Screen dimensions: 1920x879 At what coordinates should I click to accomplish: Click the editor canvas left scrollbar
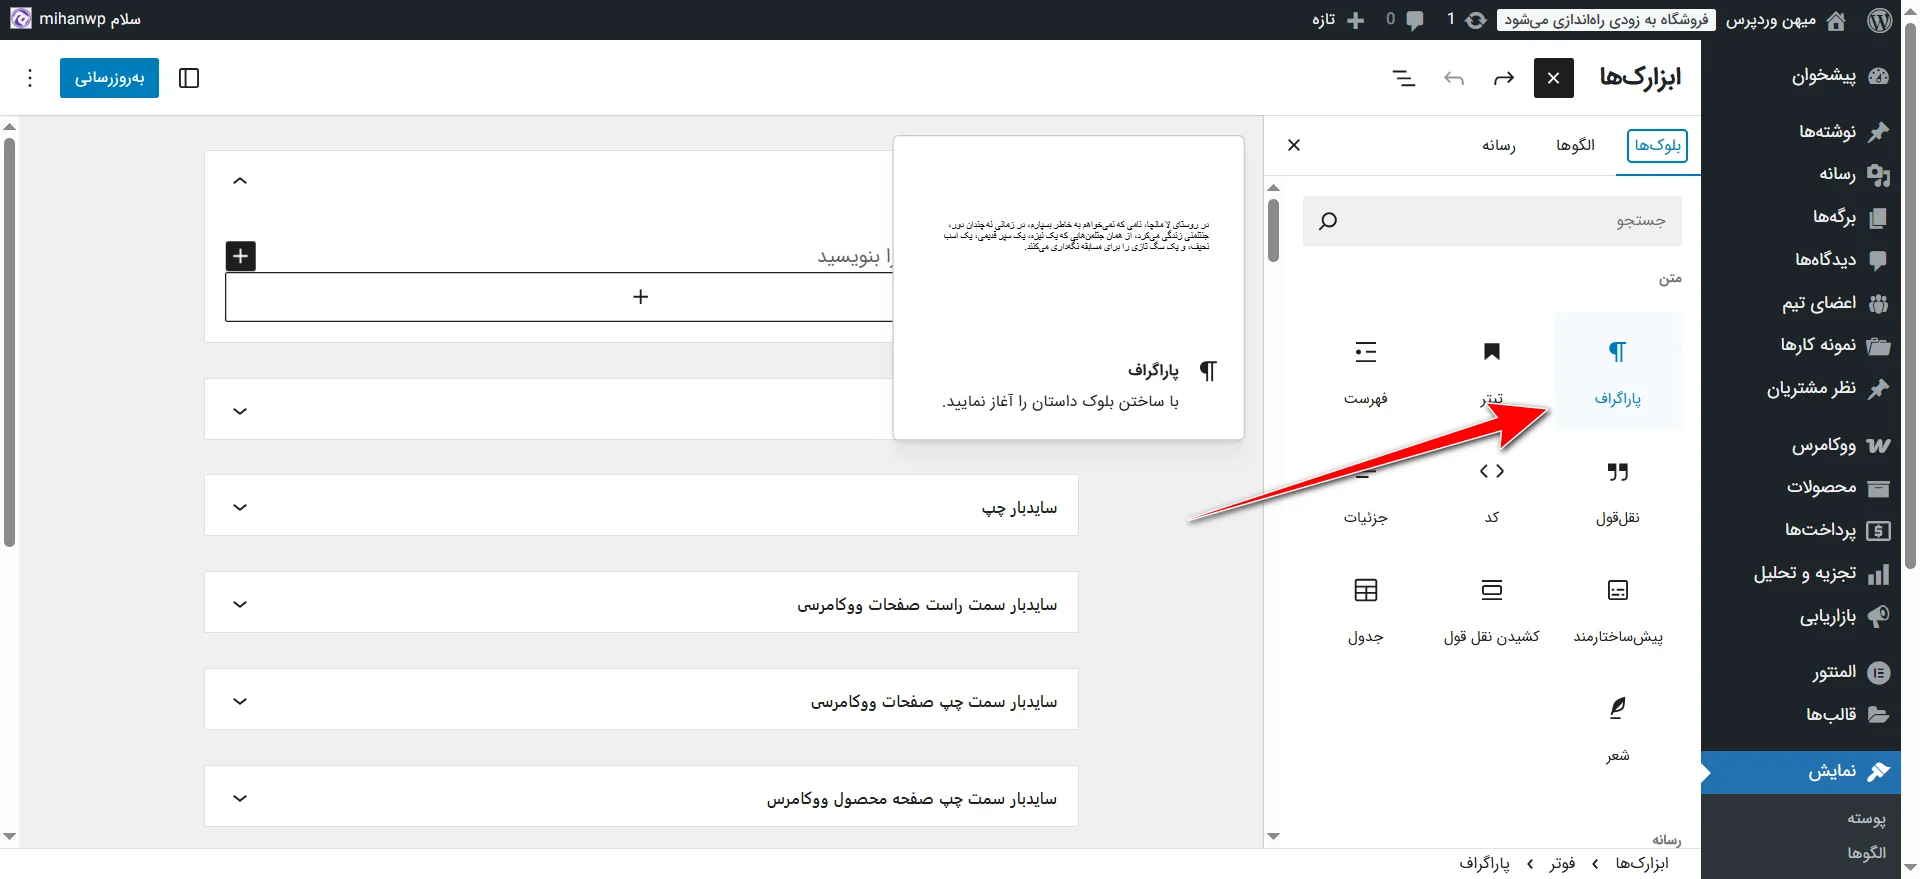click(x=9, y=342)
